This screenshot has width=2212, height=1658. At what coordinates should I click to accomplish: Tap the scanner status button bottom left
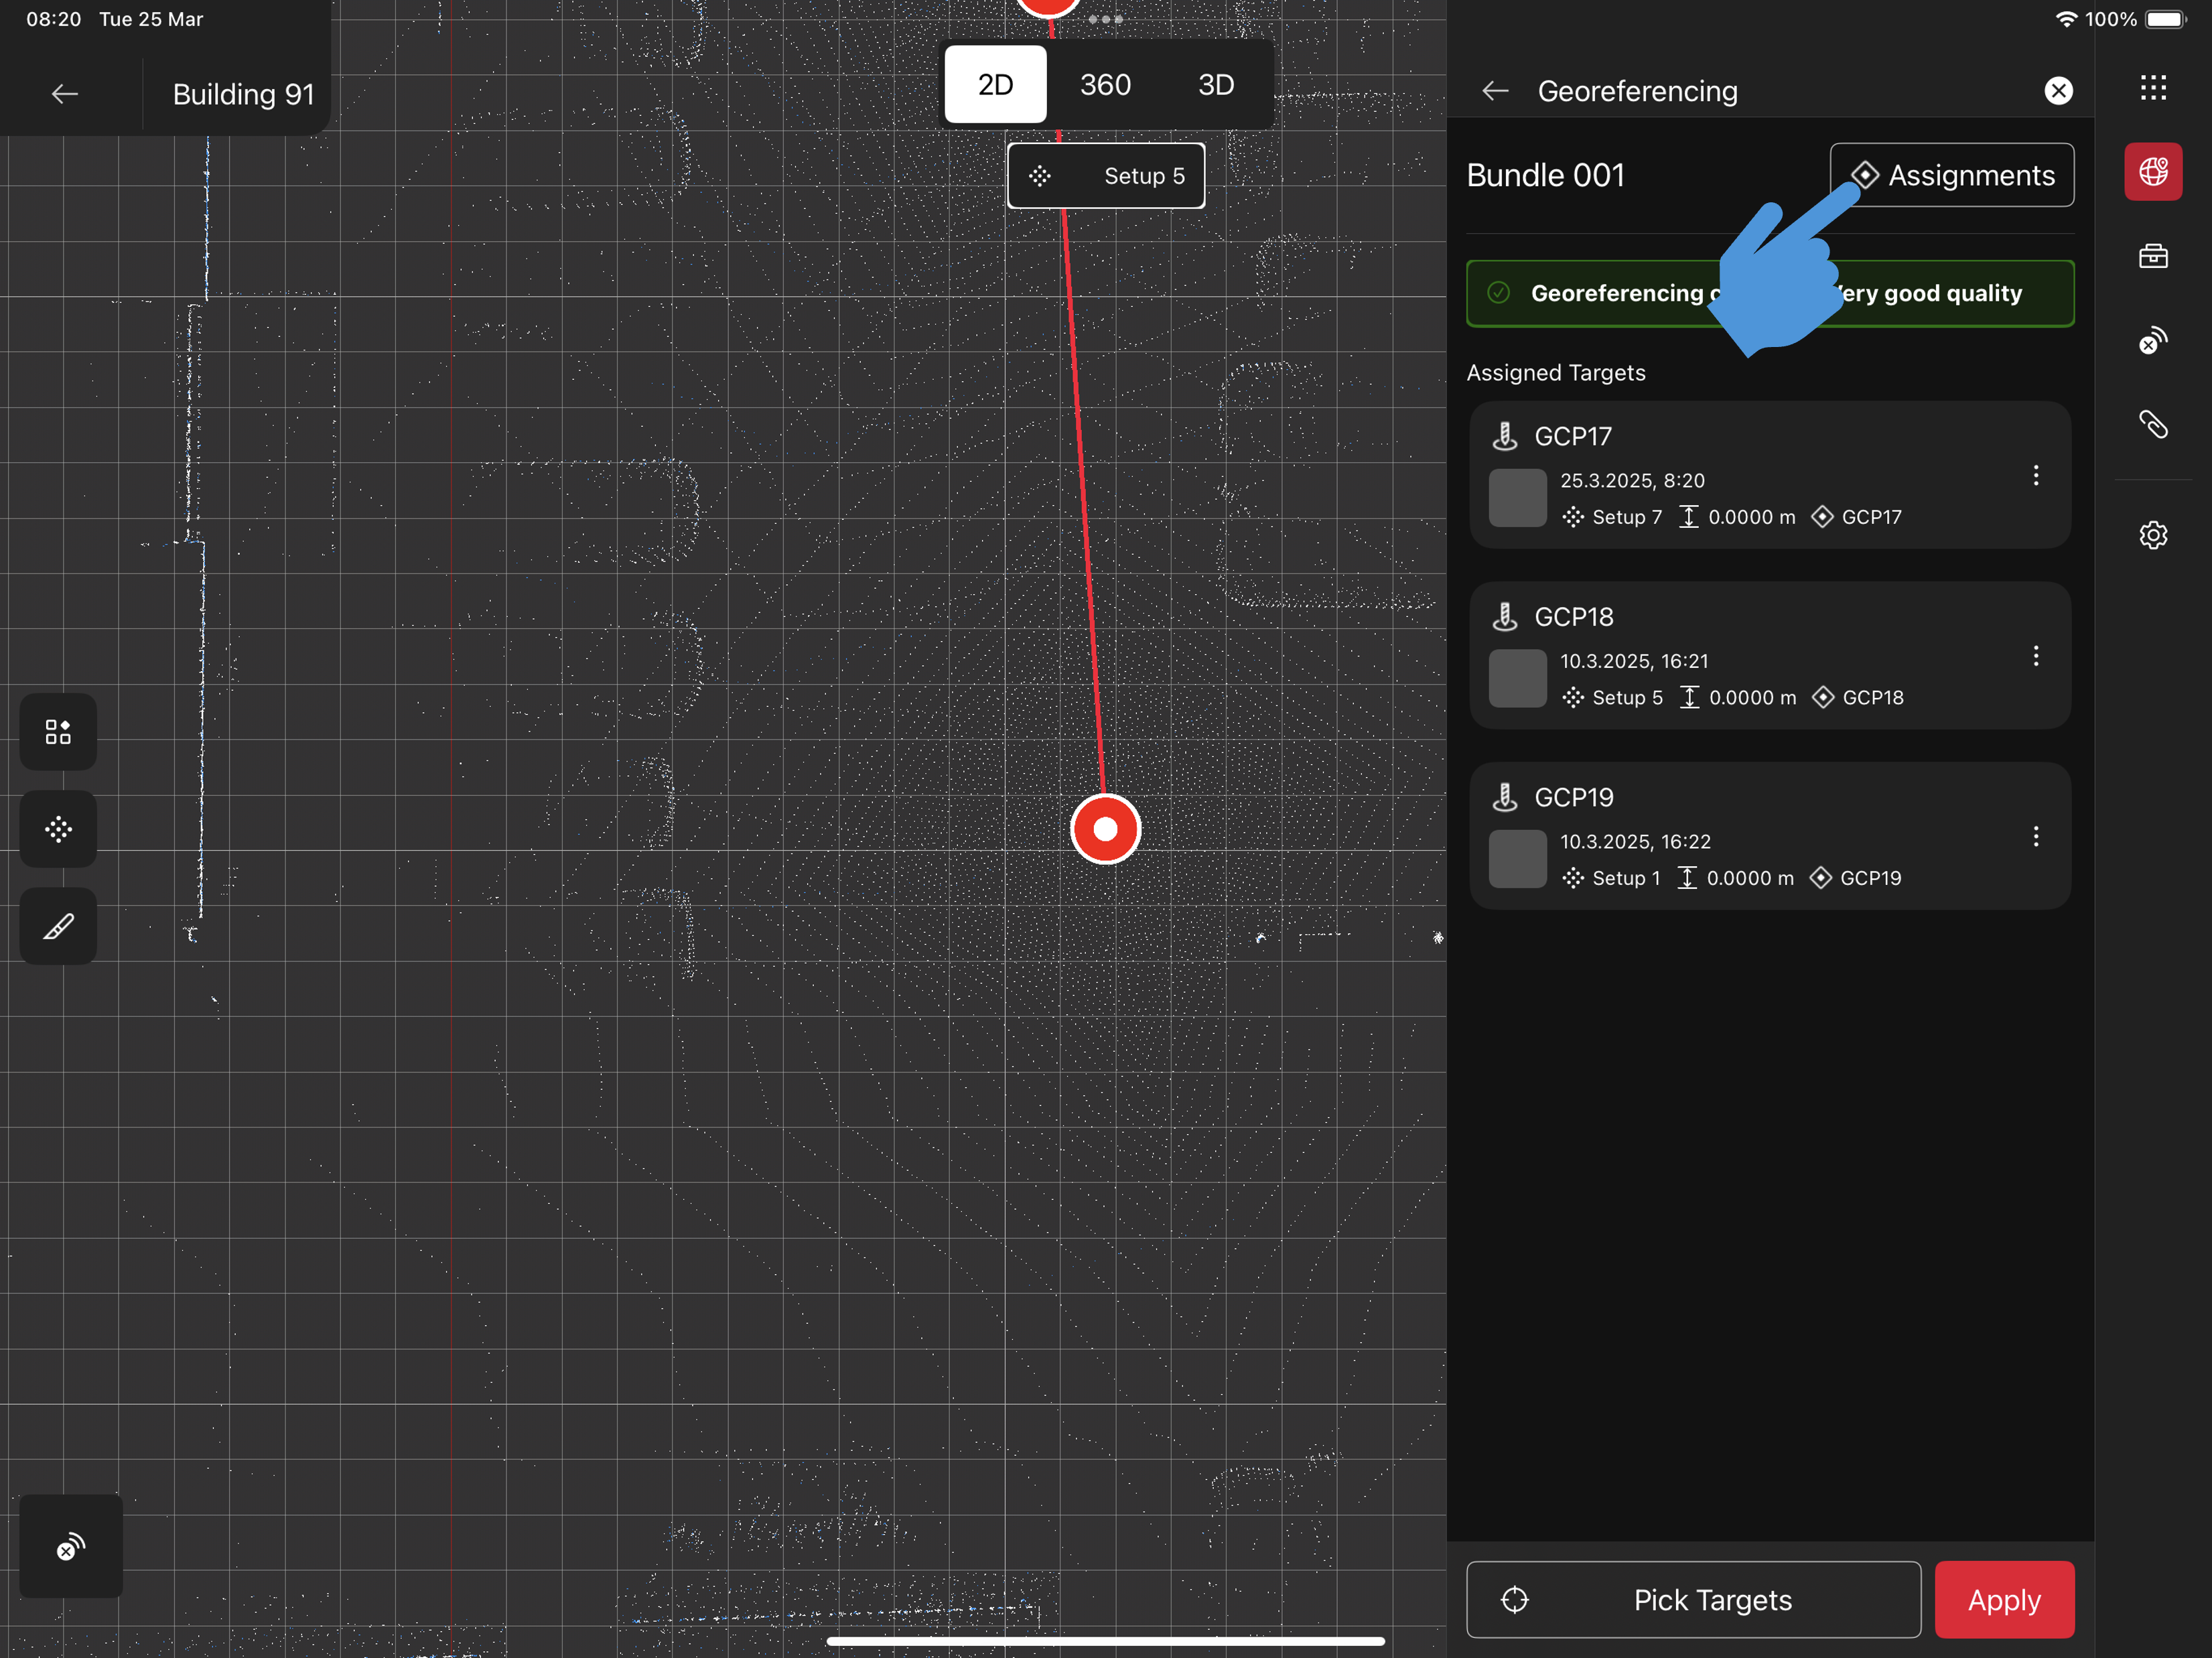[x=70, y=1546]
